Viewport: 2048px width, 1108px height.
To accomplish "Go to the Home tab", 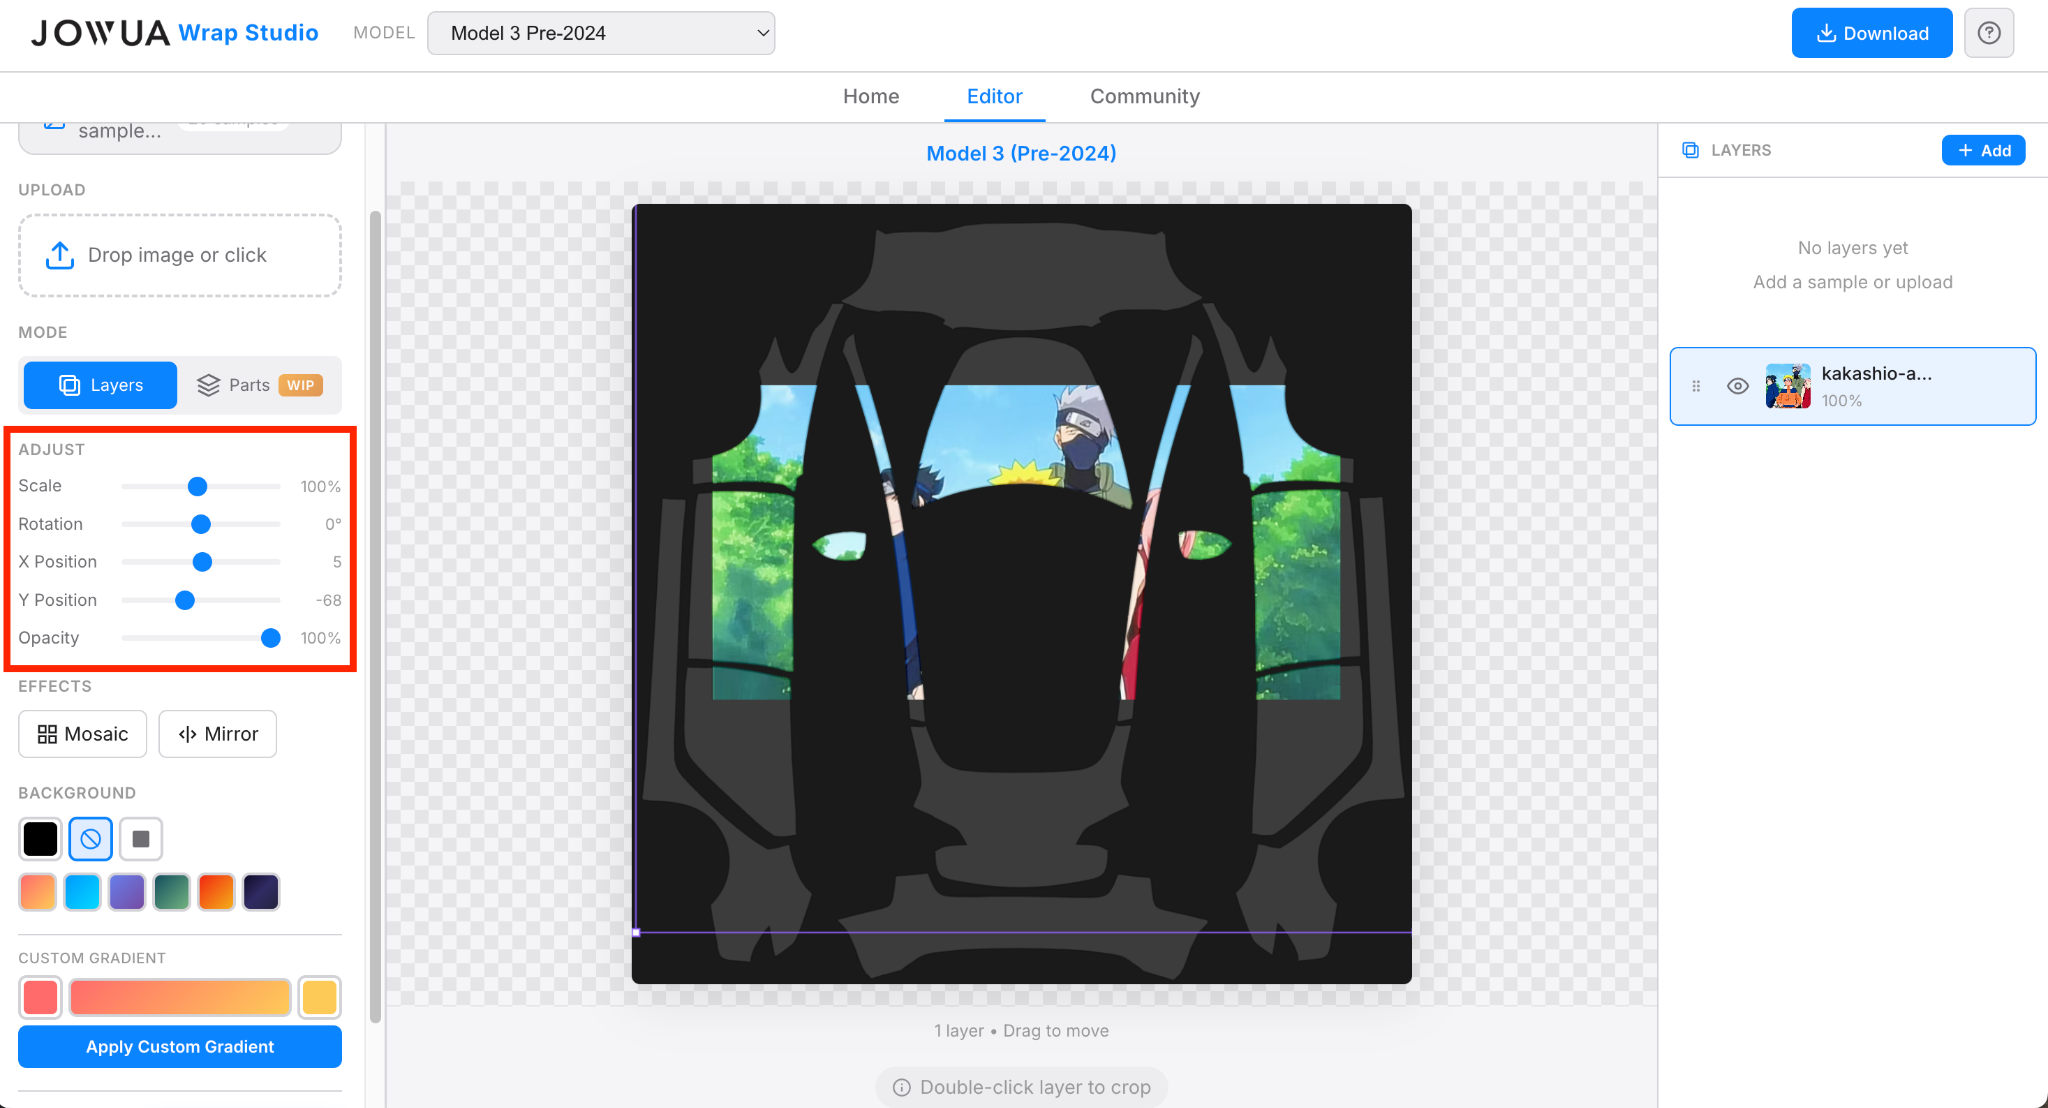I will click(x=870, y=96).
